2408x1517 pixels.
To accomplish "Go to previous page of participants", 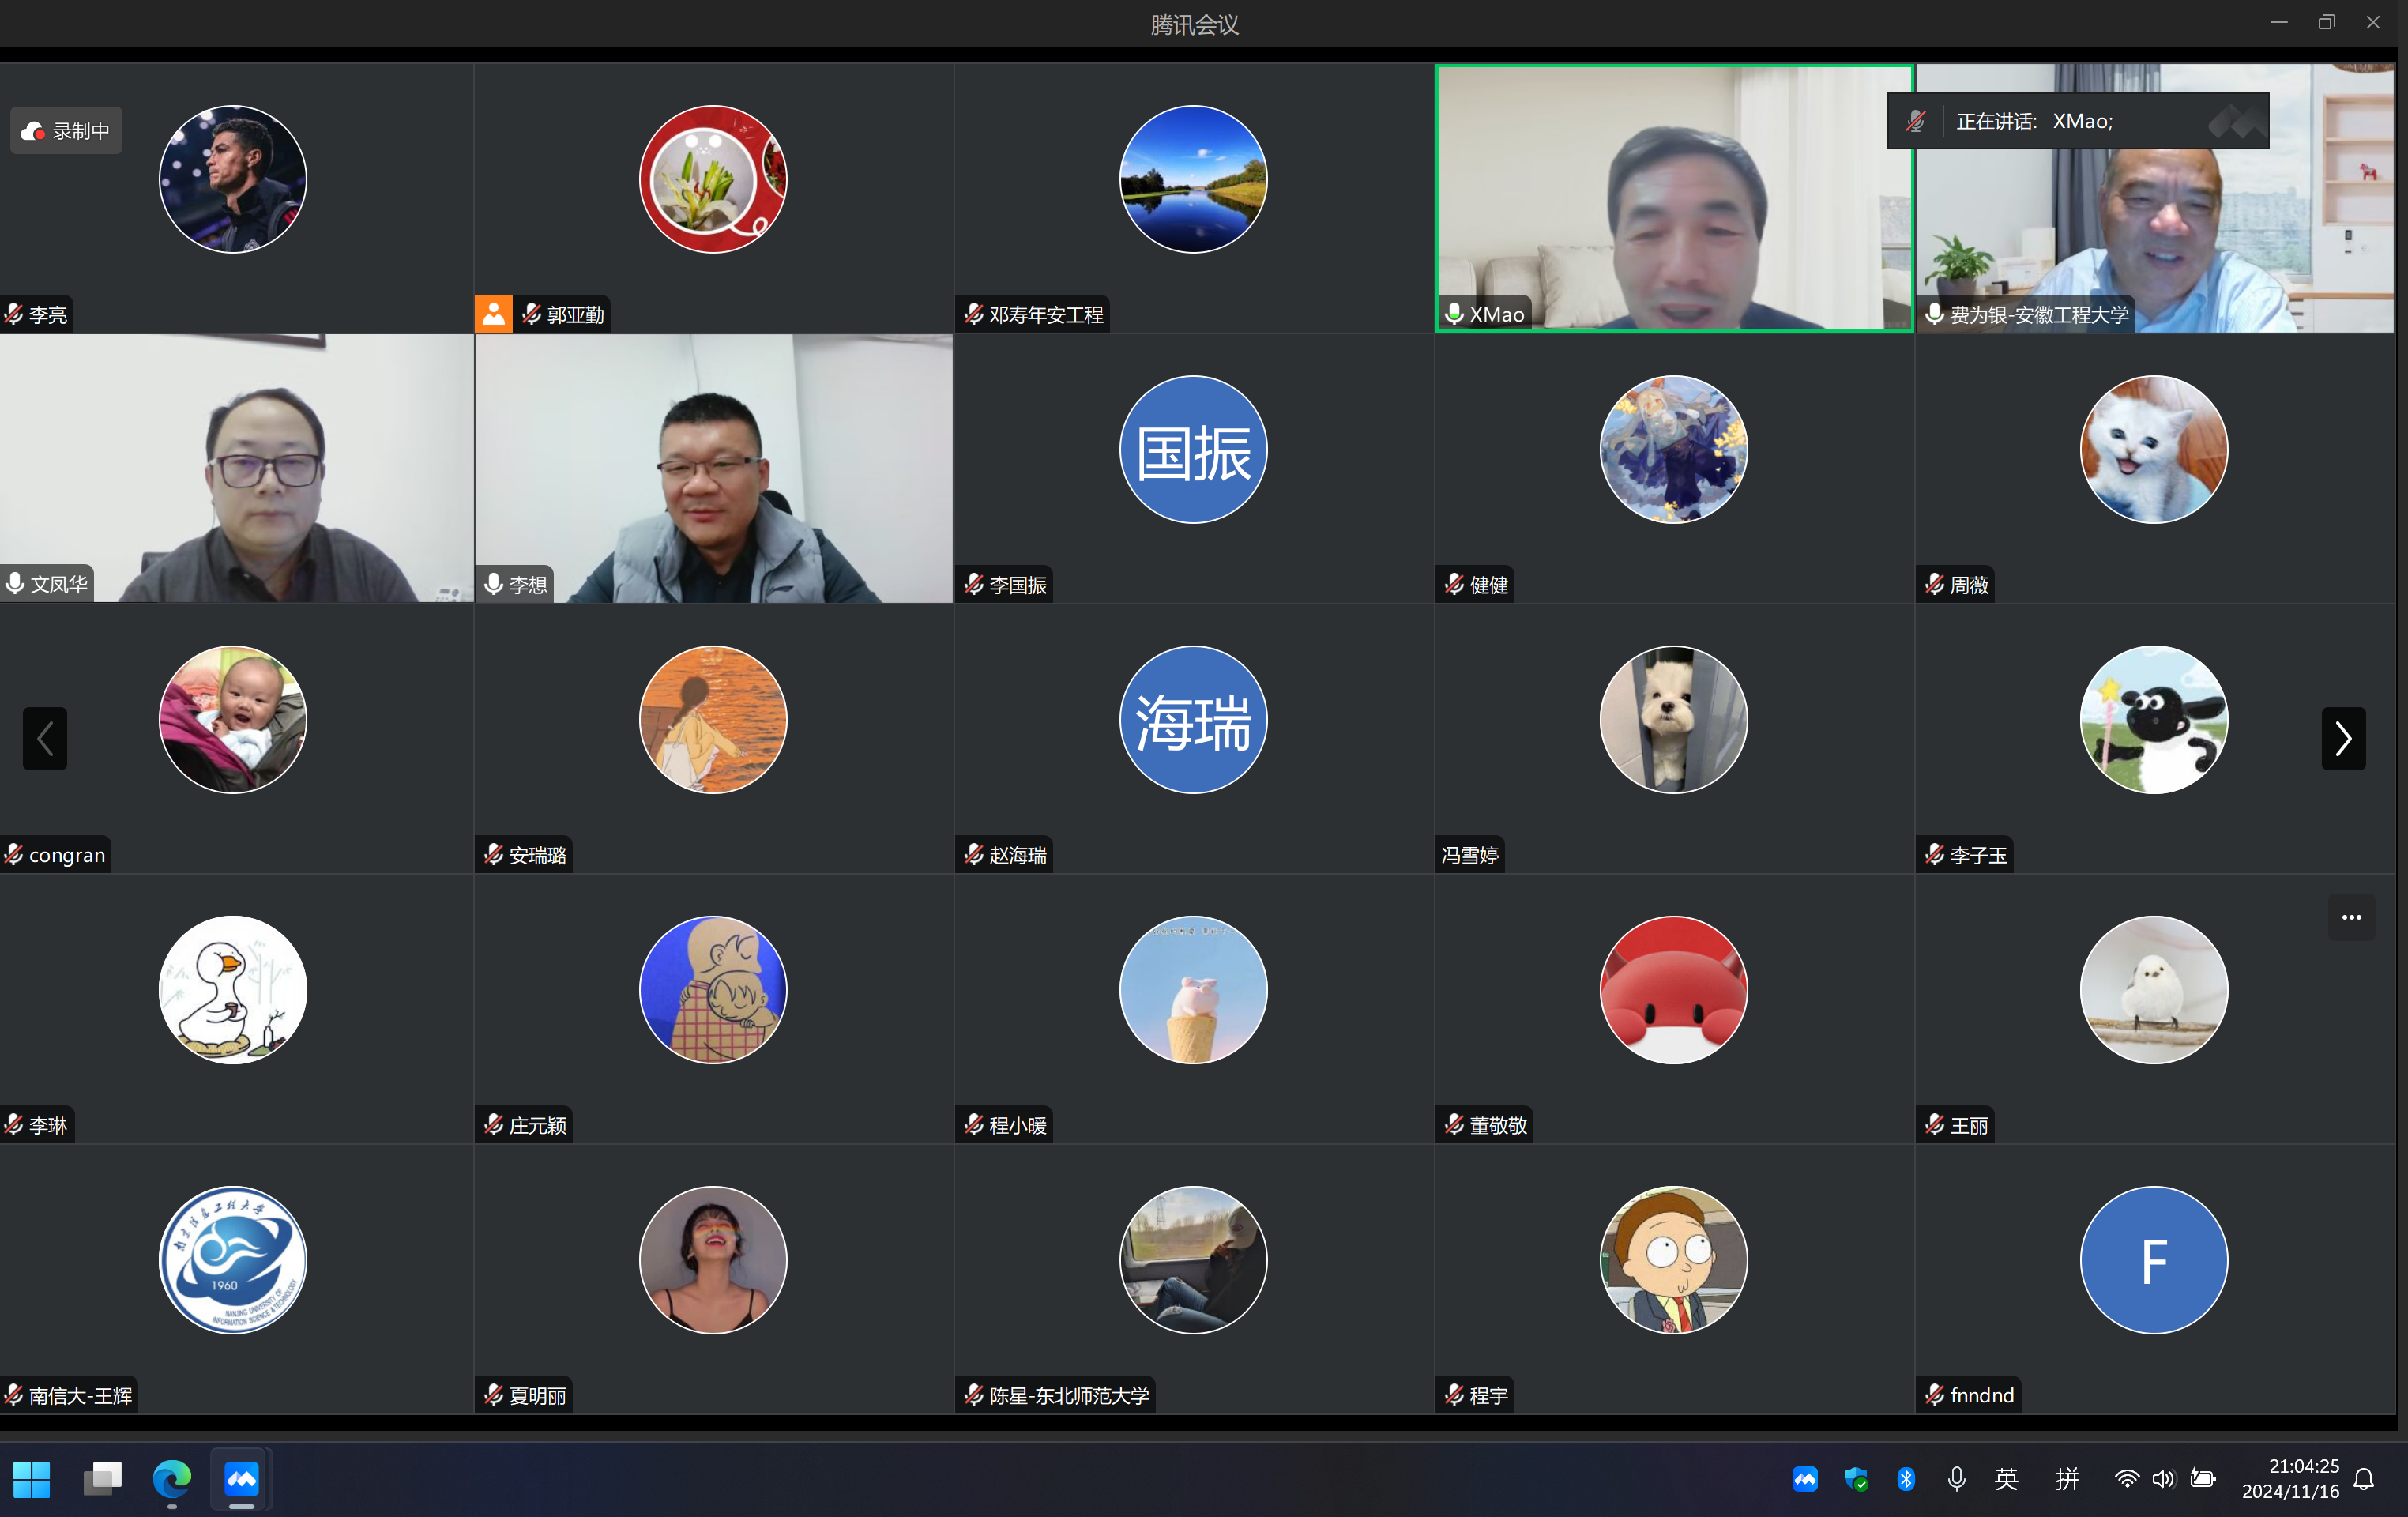I will click(45, 739).
